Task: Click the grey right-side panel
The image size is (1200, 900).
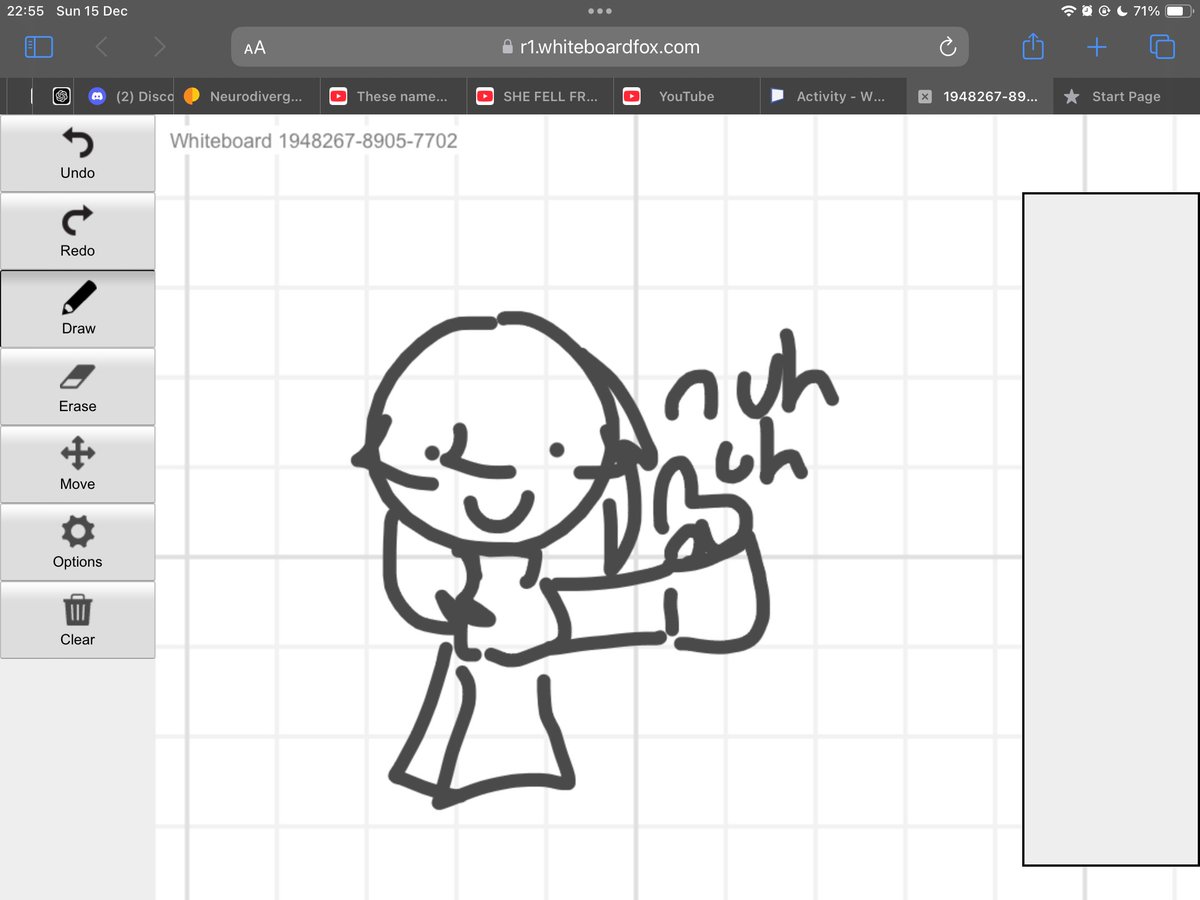Action: click(x=1110, y=529)
